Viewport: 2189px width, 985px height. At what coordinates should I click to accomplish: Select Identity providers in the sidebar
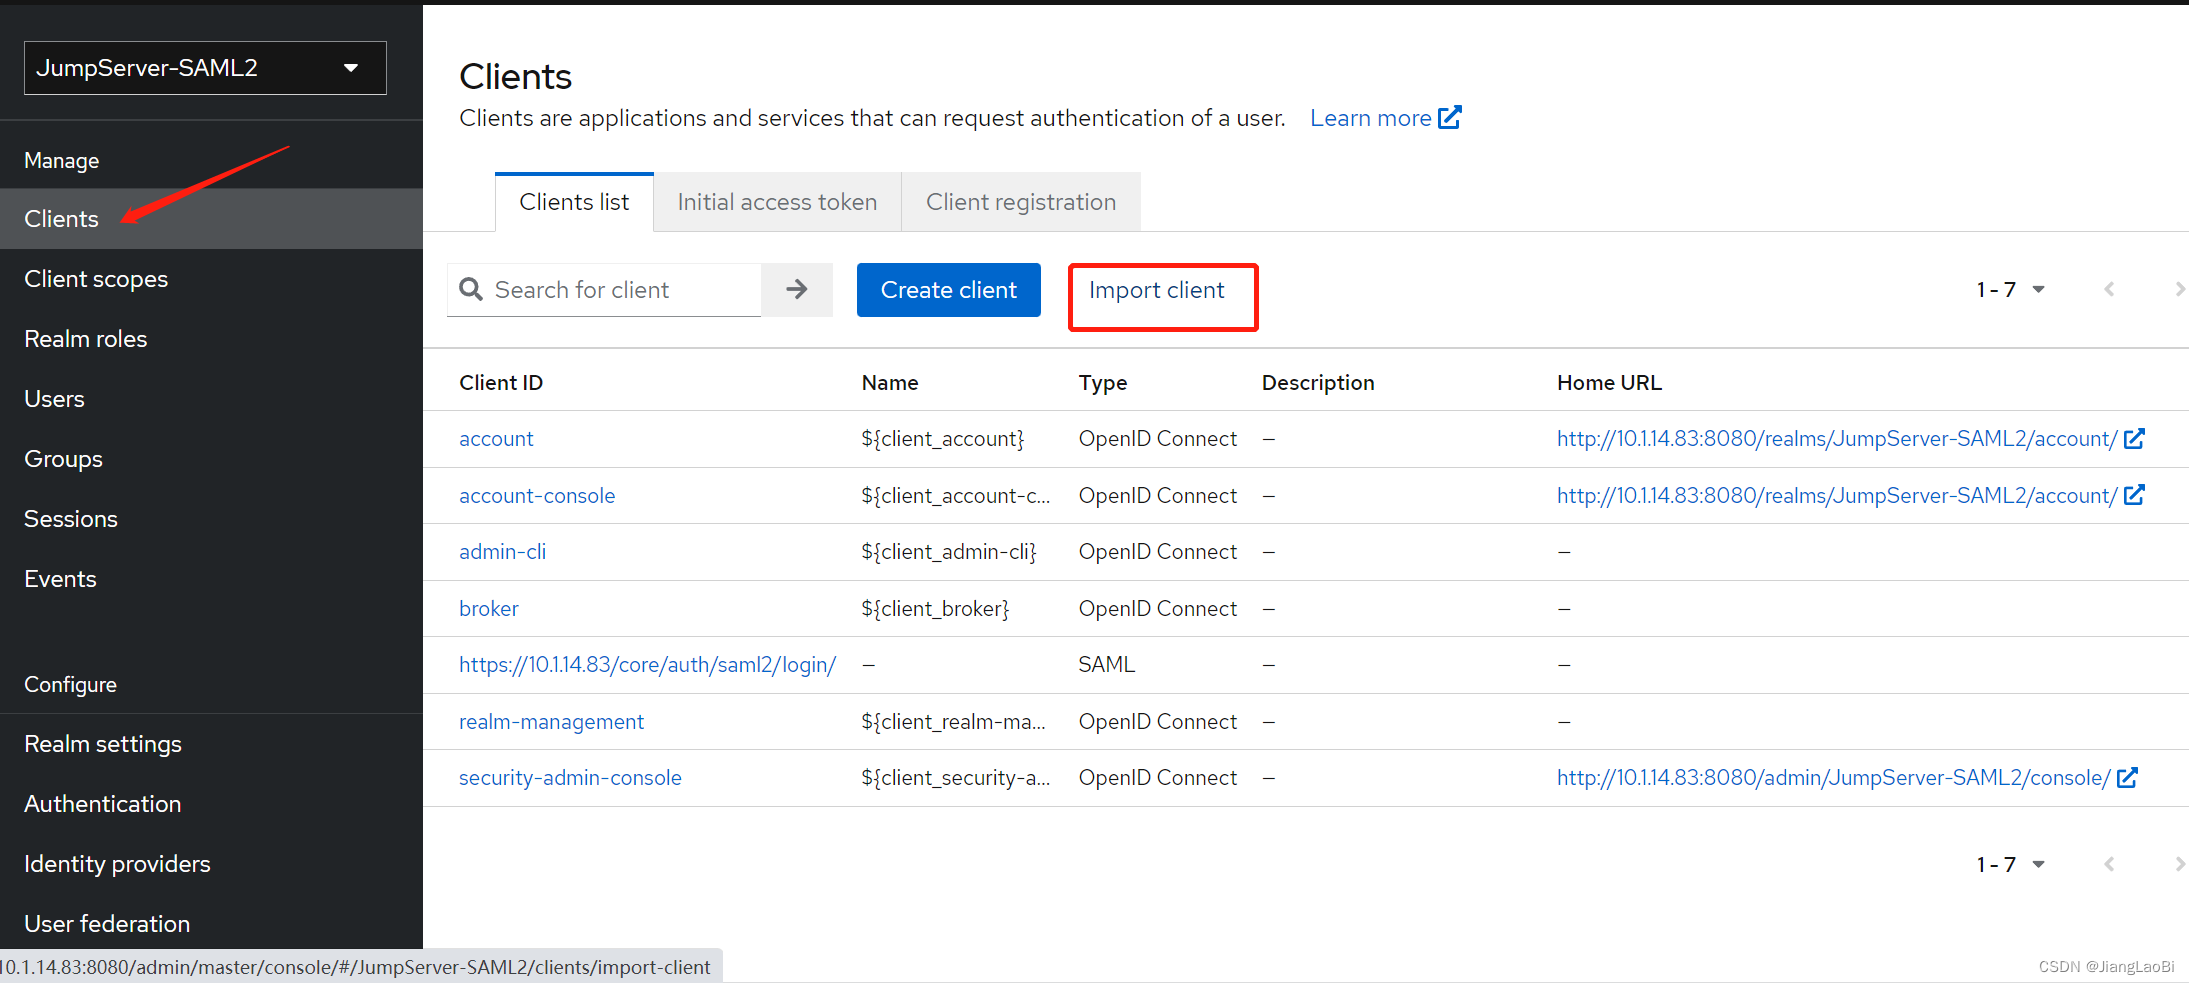pyautogui.click(x=117, y=863)
